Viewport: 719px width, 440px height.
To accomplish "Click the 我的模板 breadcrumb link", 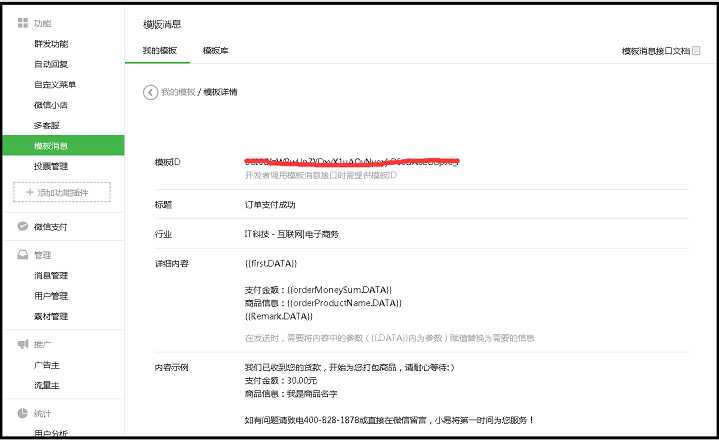I will click(x=178, y=92).
